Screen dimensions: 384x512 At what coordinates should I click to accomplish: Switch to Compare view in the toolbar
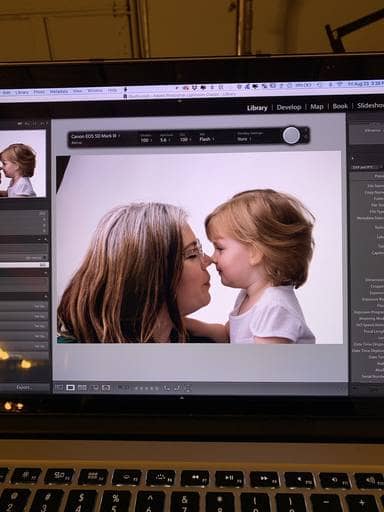[82, 388]
